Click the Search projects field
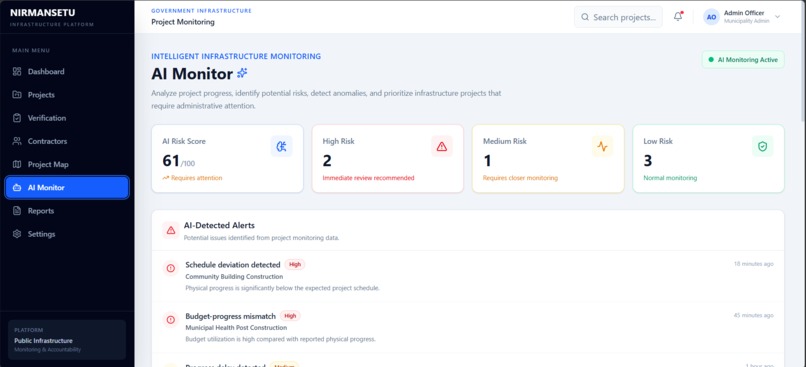The image size is (806, 367). [x=618, y=17]
